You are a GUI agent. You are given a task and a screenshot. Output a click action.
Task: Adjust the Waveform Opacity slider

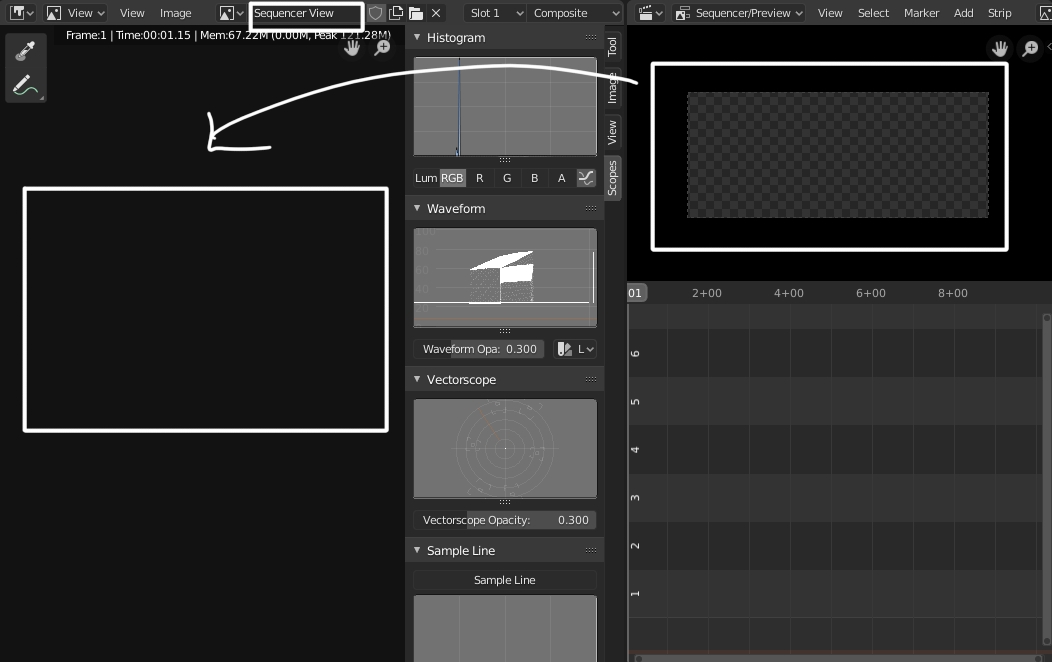point(479,349)
